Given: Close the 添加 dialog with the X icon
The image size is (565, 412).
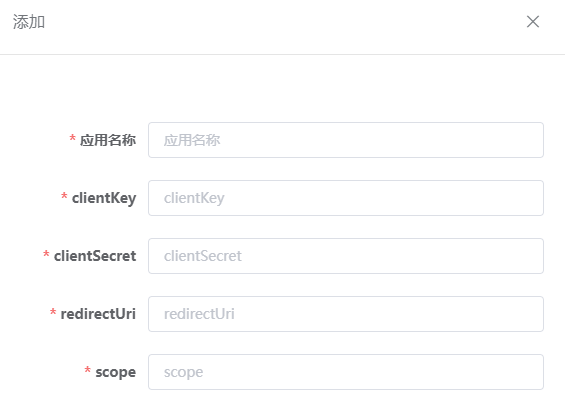Looking at the screenshot, I should point(533,22).
